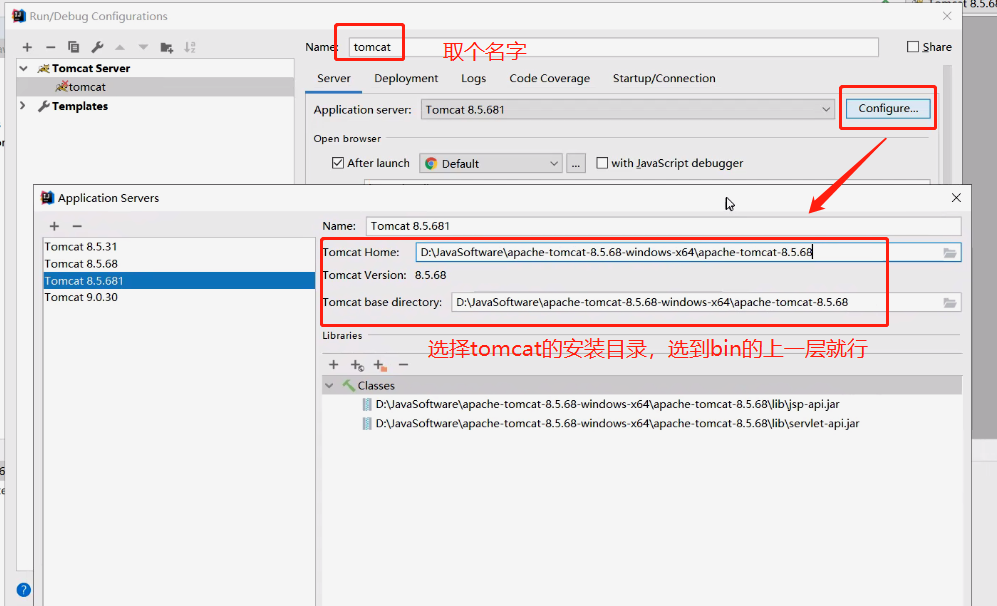Browse for Tomcat base directory folder

pyautogui.click(x=949, y=303)
